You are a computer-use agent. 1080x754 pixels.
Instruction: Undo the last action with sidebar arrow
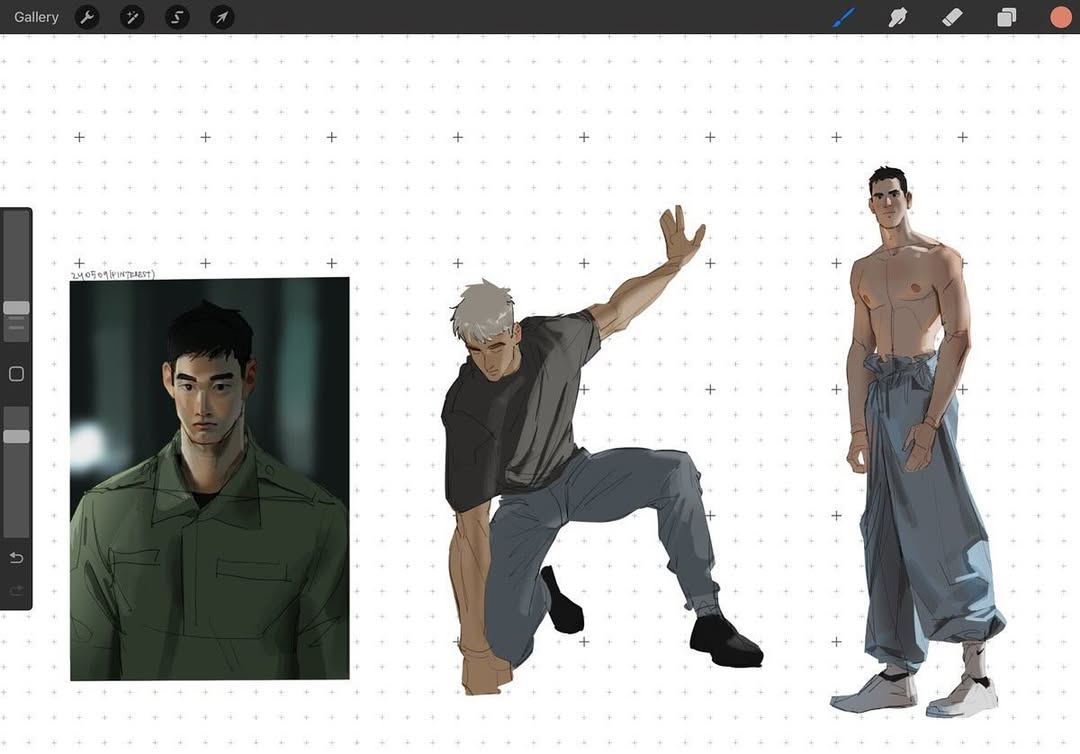16,557
